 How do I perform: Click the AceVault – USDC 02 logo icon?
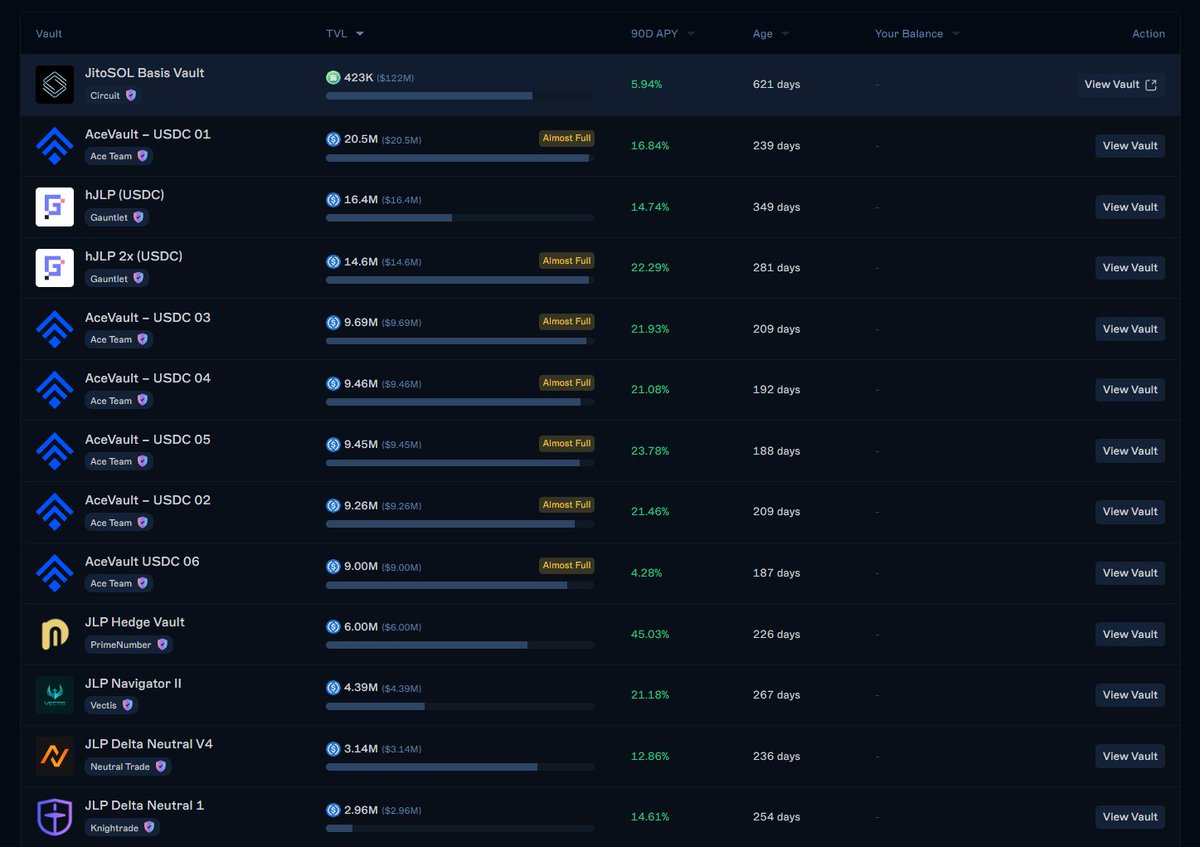tap(55, 512)
